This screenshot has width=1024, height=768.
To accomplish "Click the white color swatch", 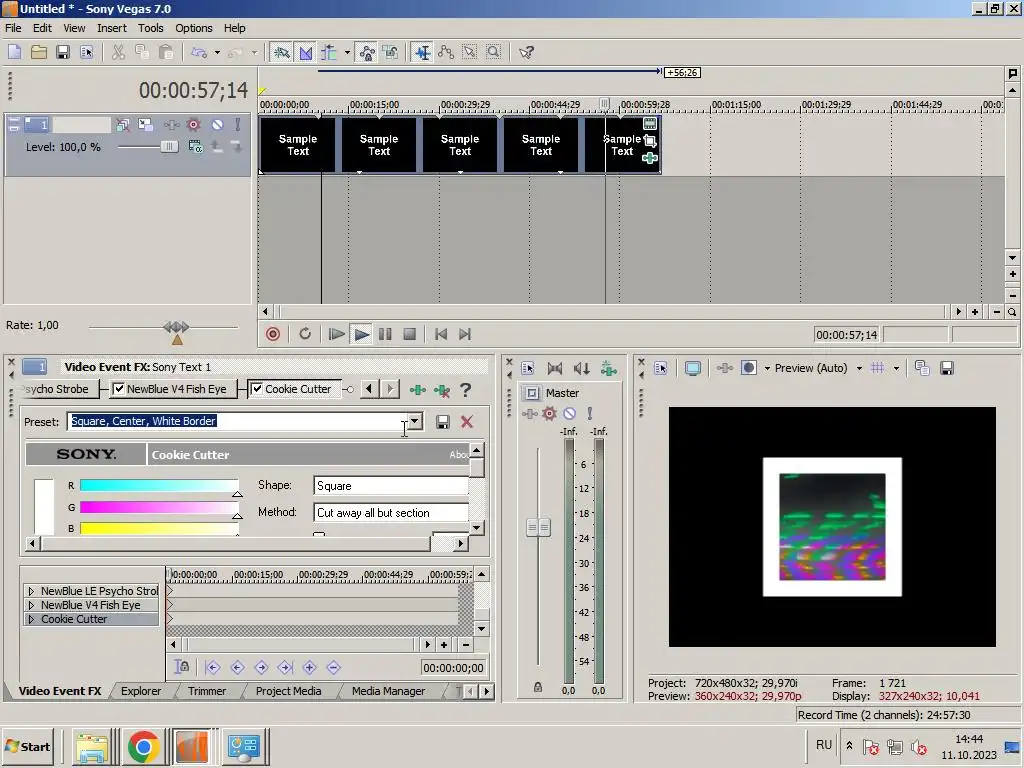I will pos(44,507).
